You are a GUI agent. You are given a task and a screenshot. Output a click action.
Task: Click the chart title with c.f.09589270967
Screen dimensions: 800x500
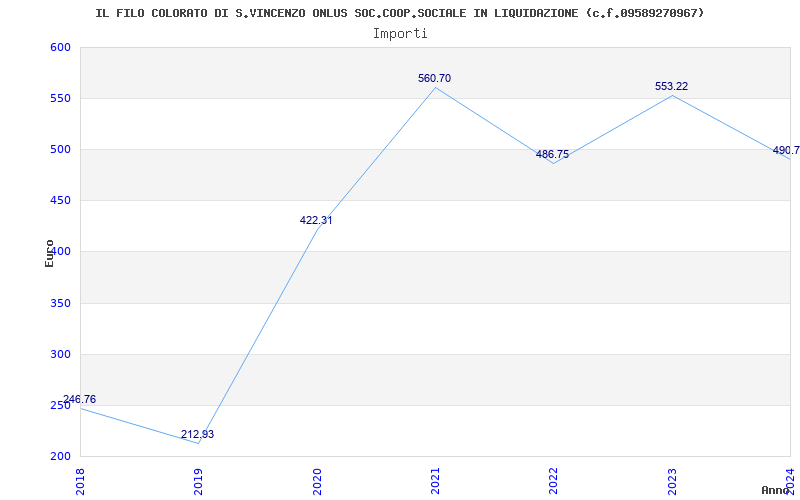[x=399, y=13]
